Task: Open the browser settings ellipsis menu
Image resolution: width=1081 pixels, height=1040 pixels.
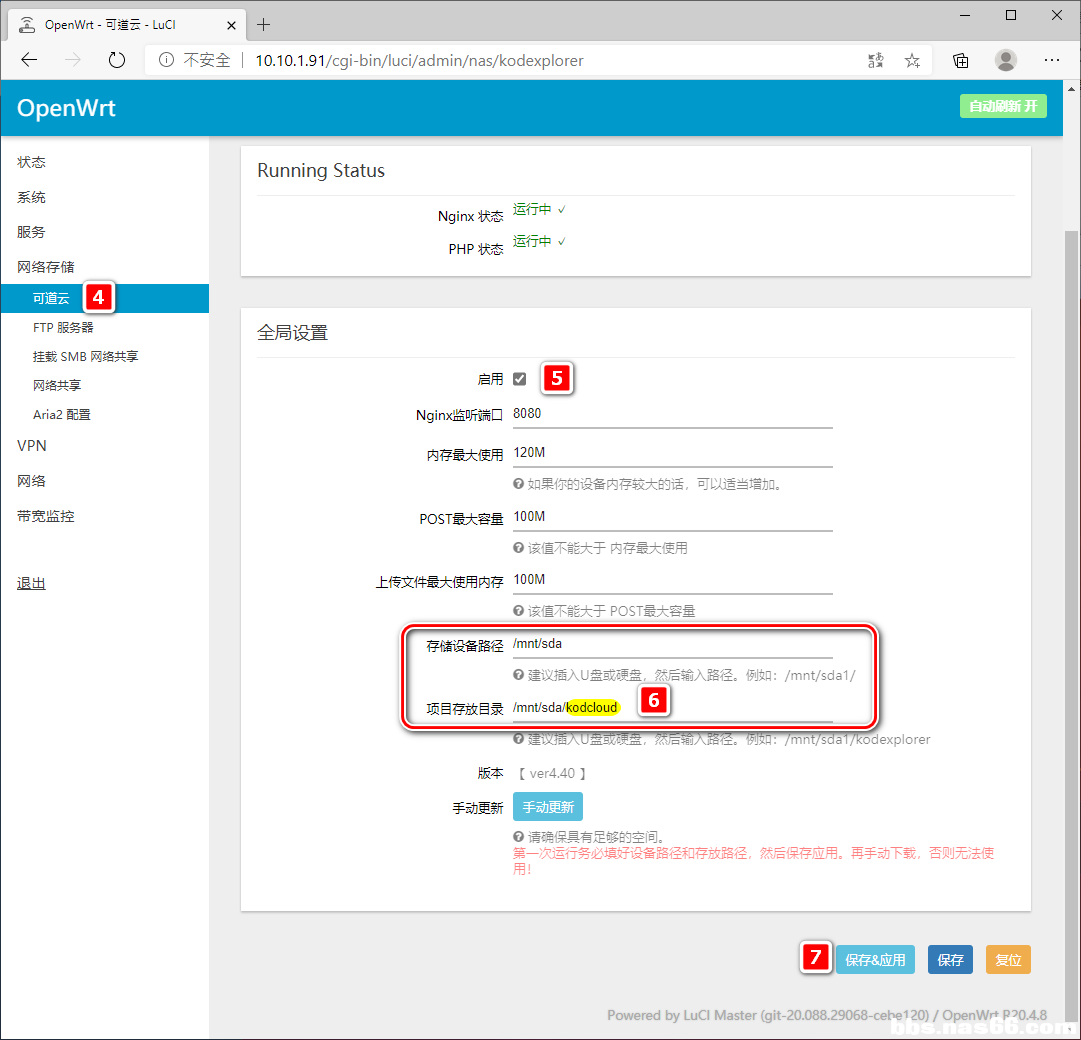Action: tap(1051, 61)
